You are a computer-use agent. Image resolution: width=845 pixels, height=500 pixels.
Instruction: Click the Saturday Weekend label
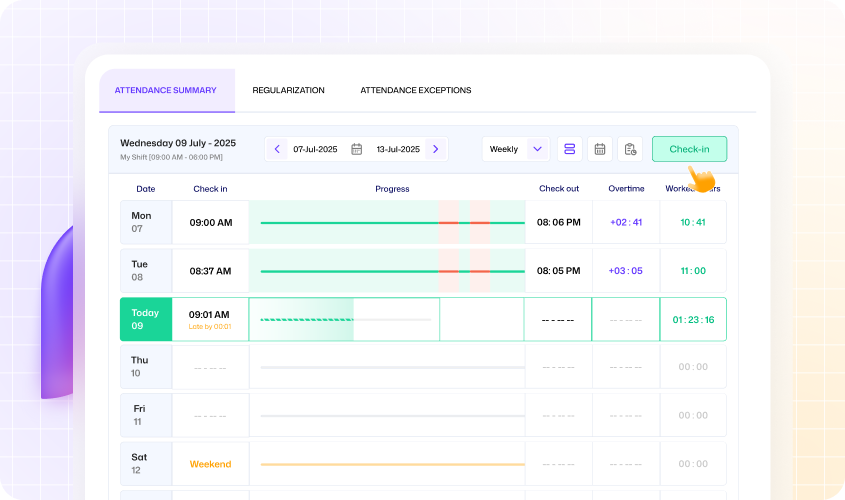coord(211,464)
